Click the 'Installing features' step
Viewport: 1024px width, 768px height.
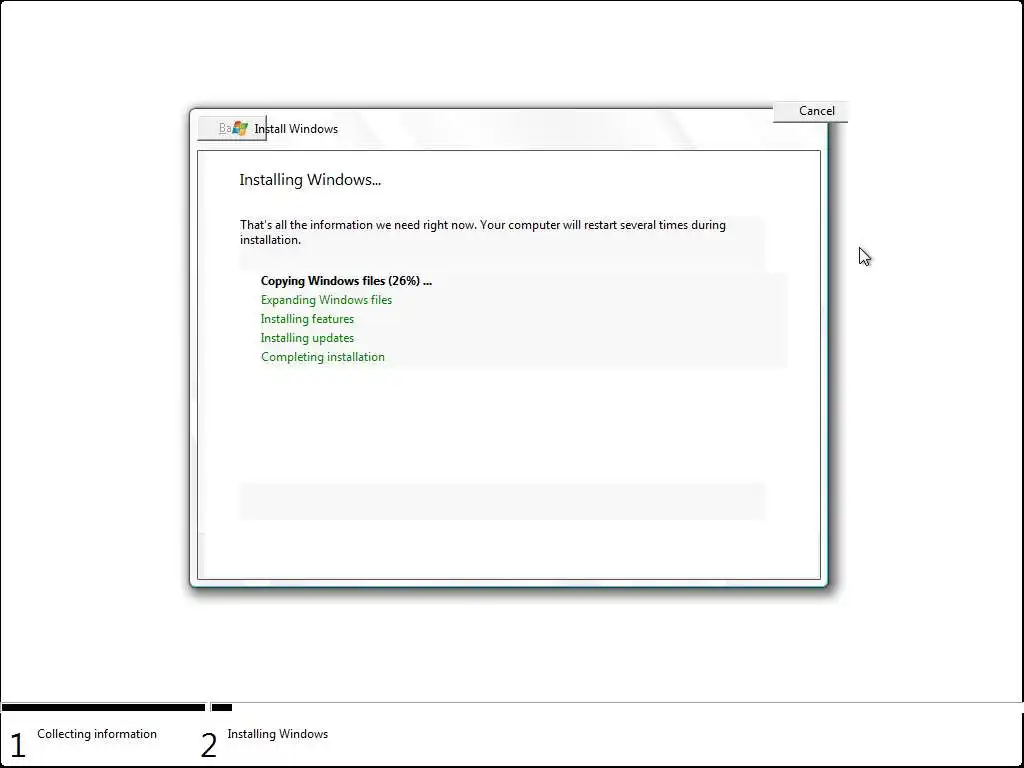[307, 319]
